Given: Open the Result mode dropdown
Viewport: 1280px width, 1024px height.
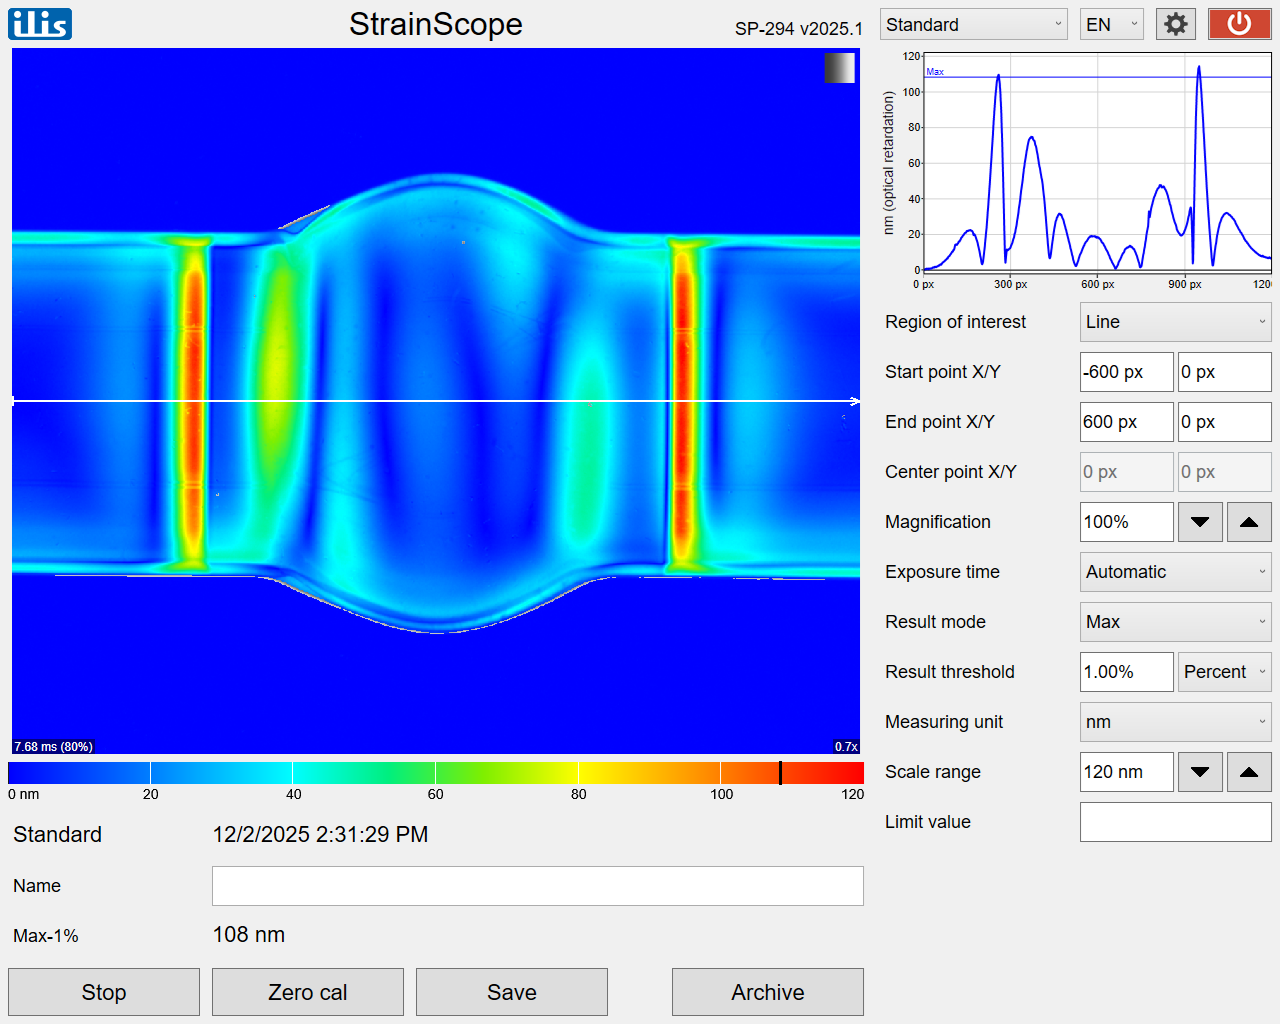Looking at the screenshot, I should [x=1175, y=622].
